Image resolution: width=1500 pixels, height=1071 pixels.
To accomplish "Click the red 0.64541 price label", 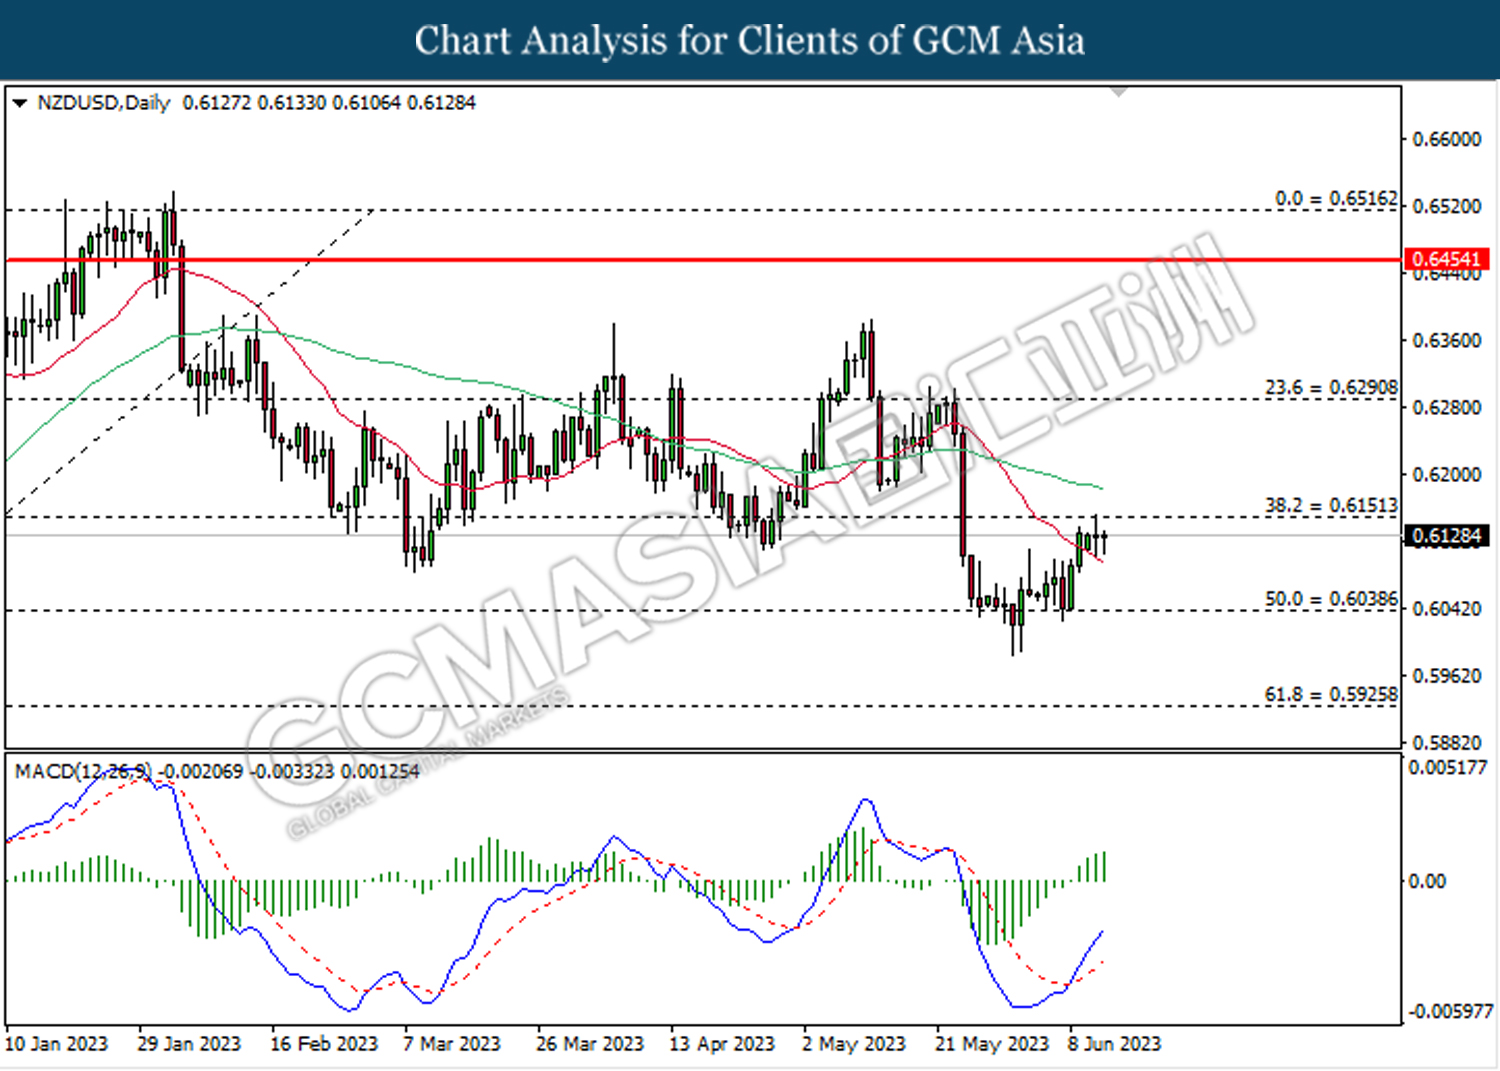I will (x=1446, y=259).
